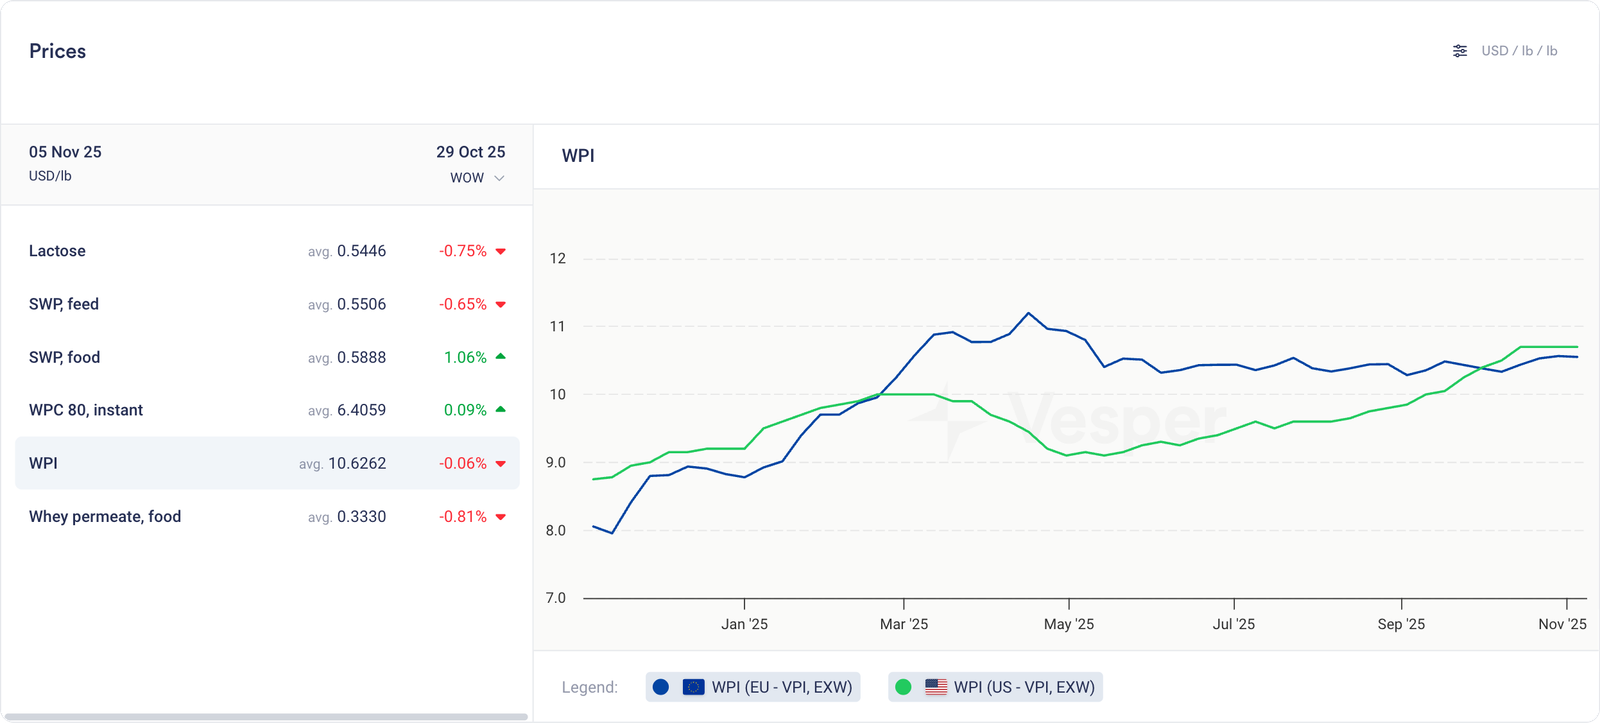Screen dimensions: 1600x723
Task: Click the EU flag icon in legend
Action: [x=693, y=687]
